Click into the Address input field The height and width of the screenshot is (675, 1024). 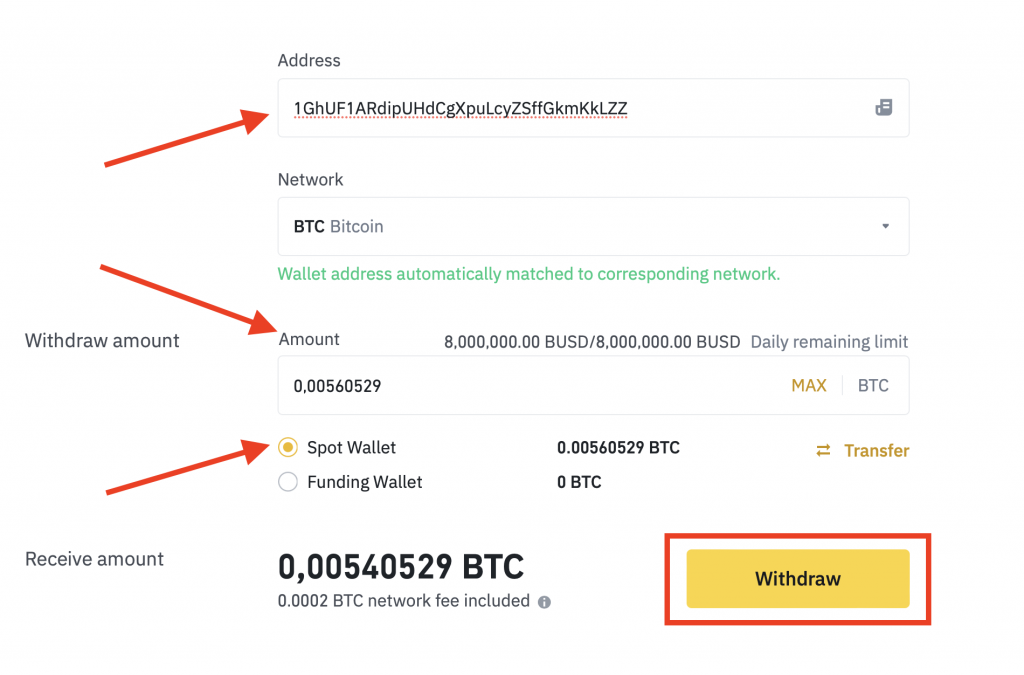[570, 108]
